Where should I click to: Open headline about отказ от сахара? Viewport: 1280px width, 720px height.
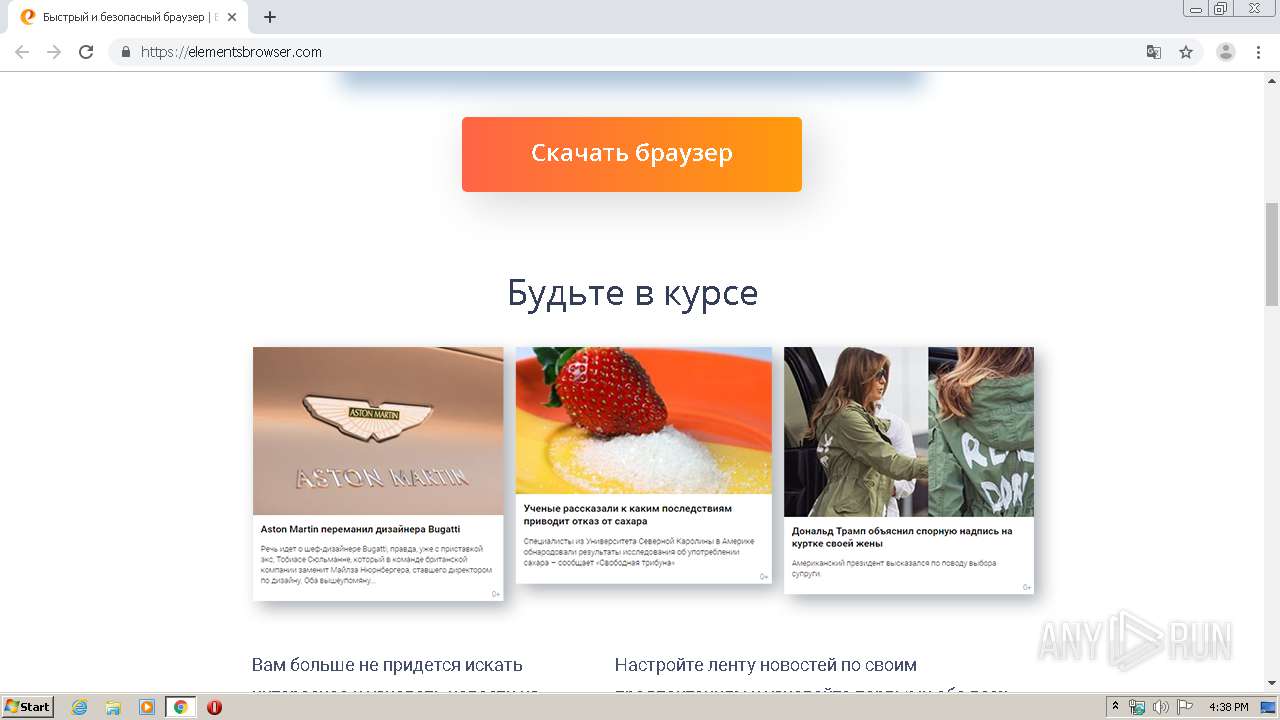tap(628, 515)
